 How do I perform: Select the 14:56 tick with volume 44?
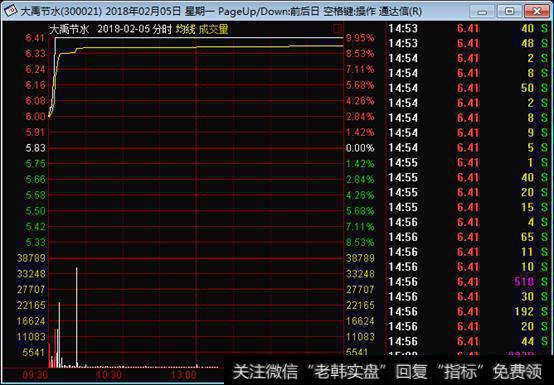468,341
